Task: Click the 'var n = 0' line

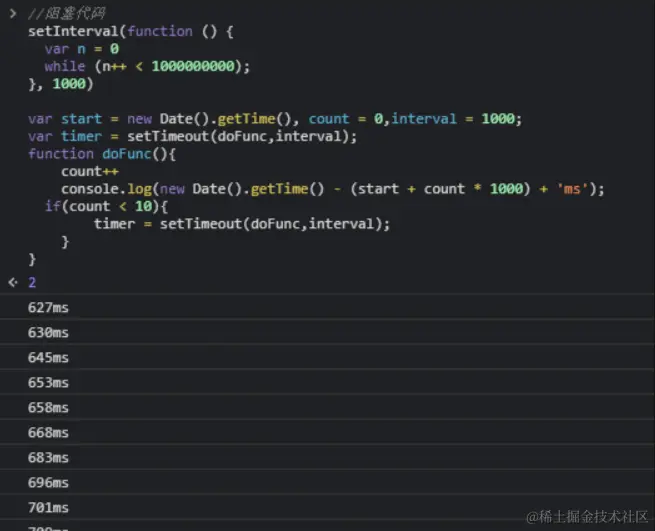Action: (x=82, y=49)
